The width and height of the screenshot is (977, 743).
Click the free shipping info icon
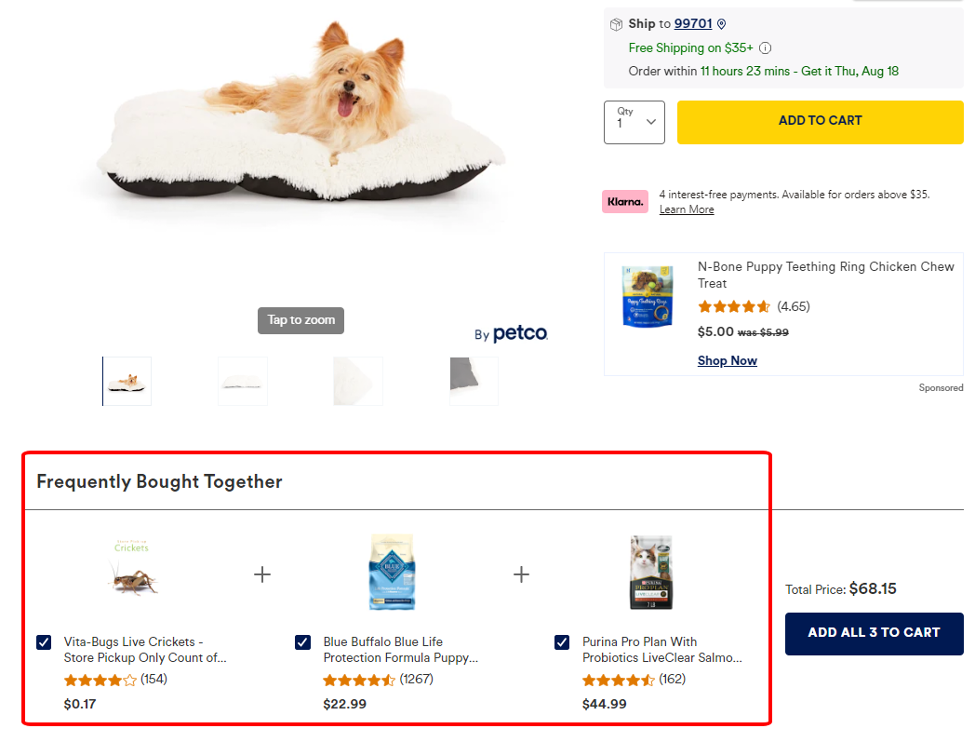765,48
